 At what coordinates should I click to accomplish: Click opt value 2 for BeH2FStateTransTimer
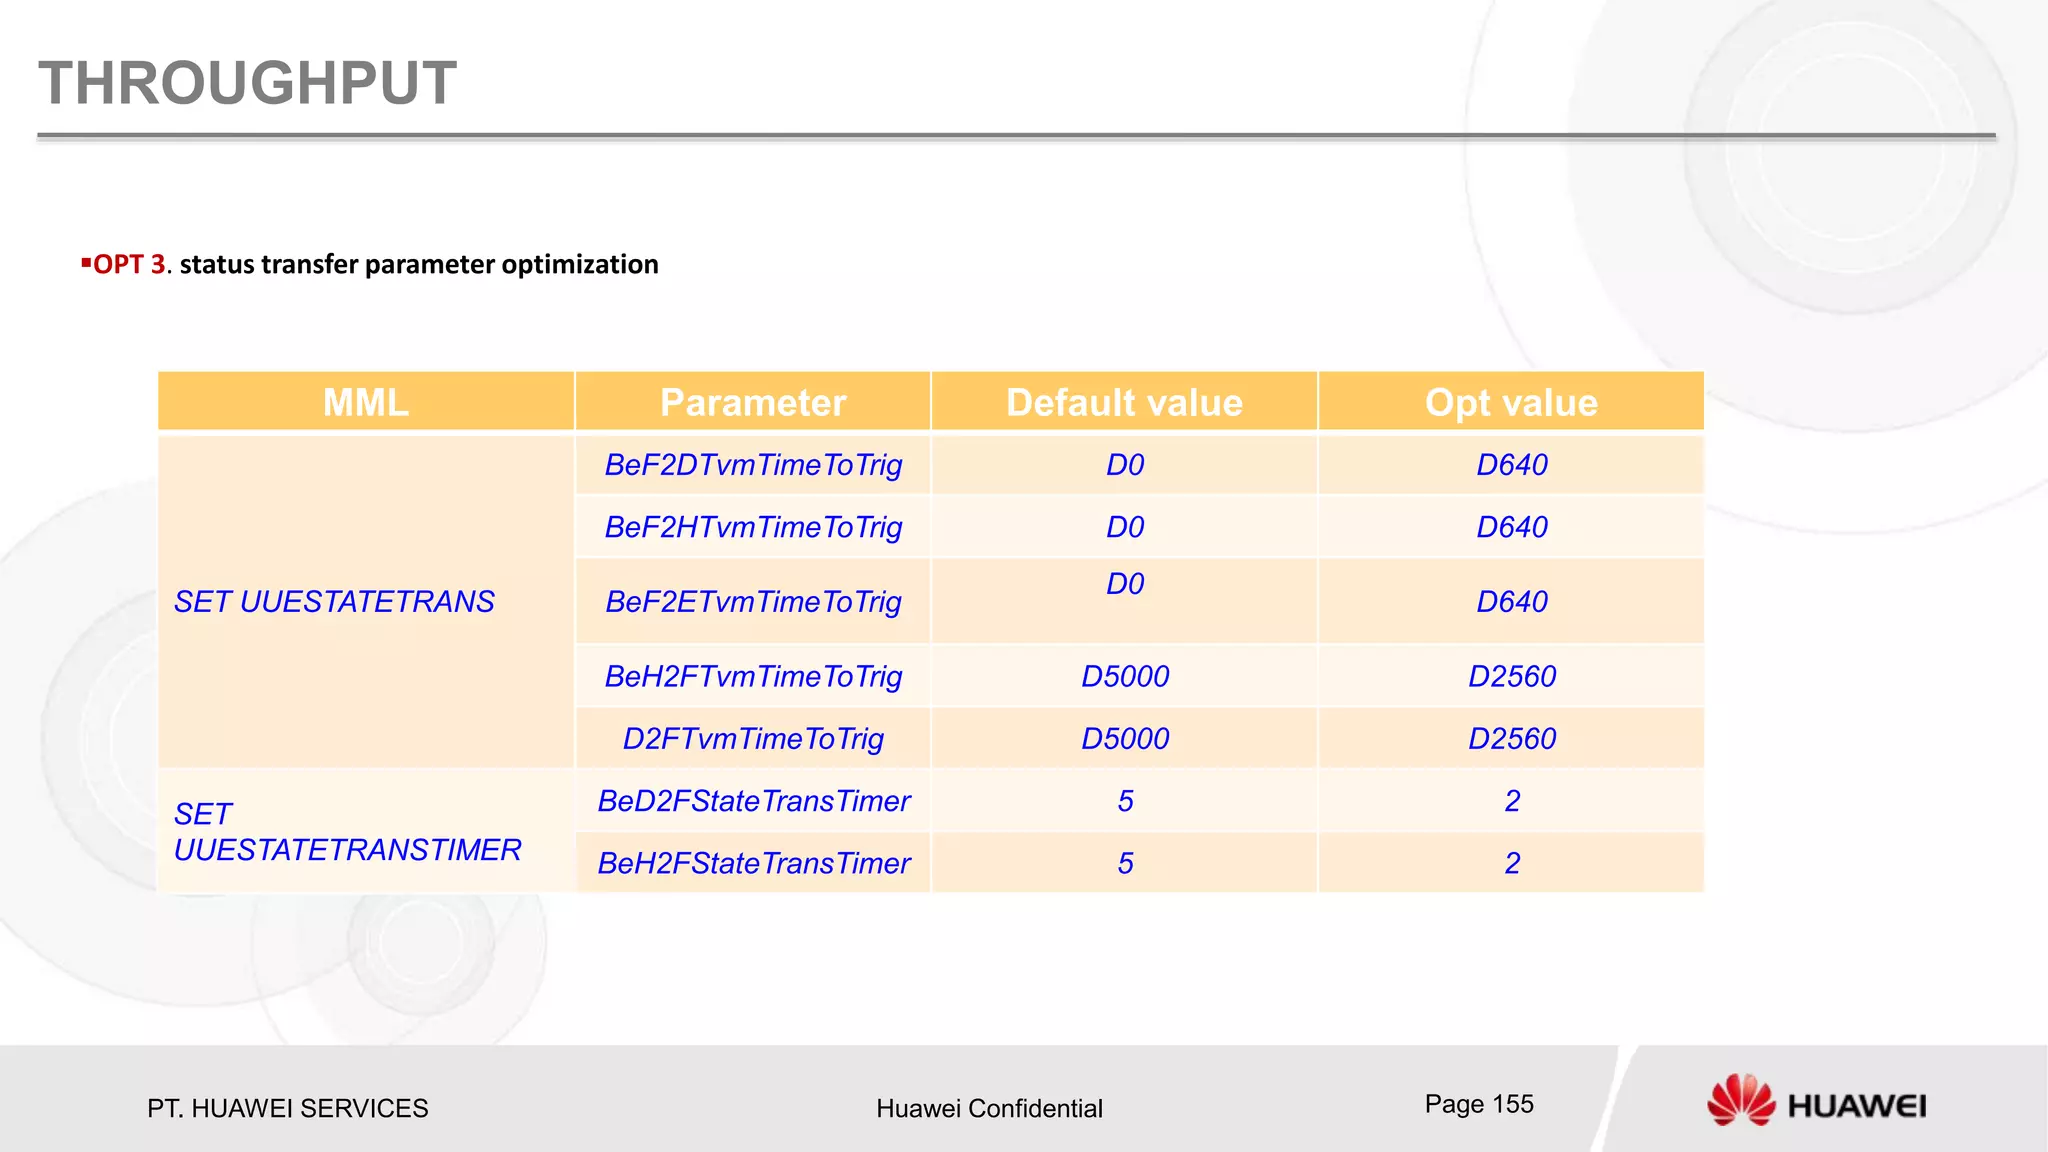[1511, 862]
